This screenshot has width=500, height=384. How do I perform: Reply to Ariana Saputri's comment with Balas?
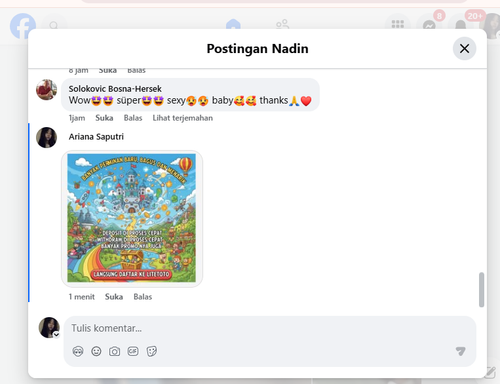coord(143,297)
